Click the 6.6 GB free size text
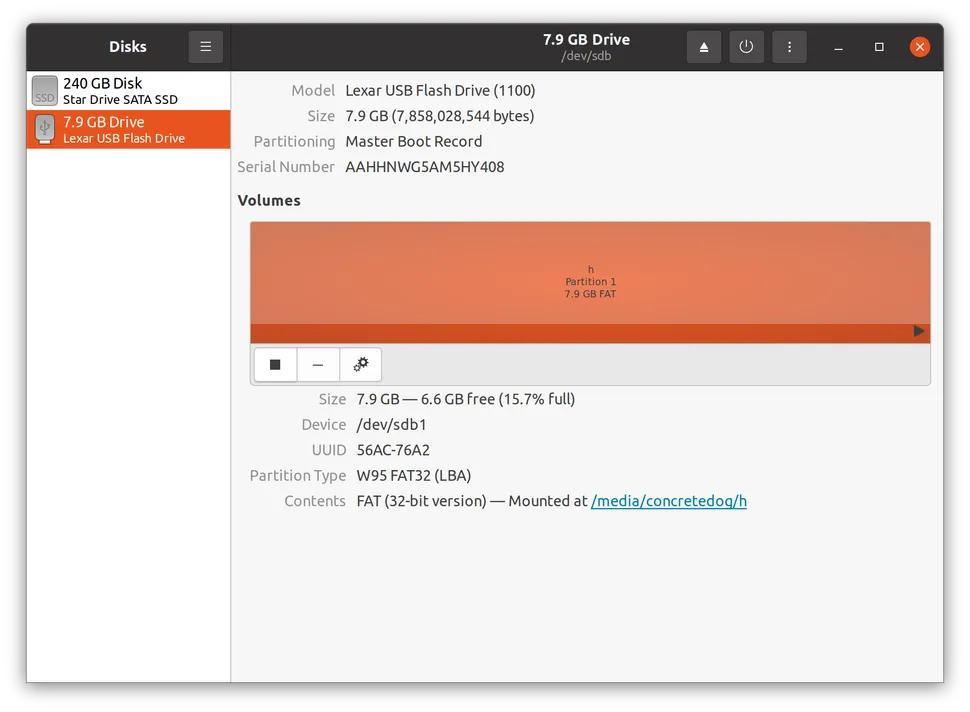 click(x=458, y=400)
